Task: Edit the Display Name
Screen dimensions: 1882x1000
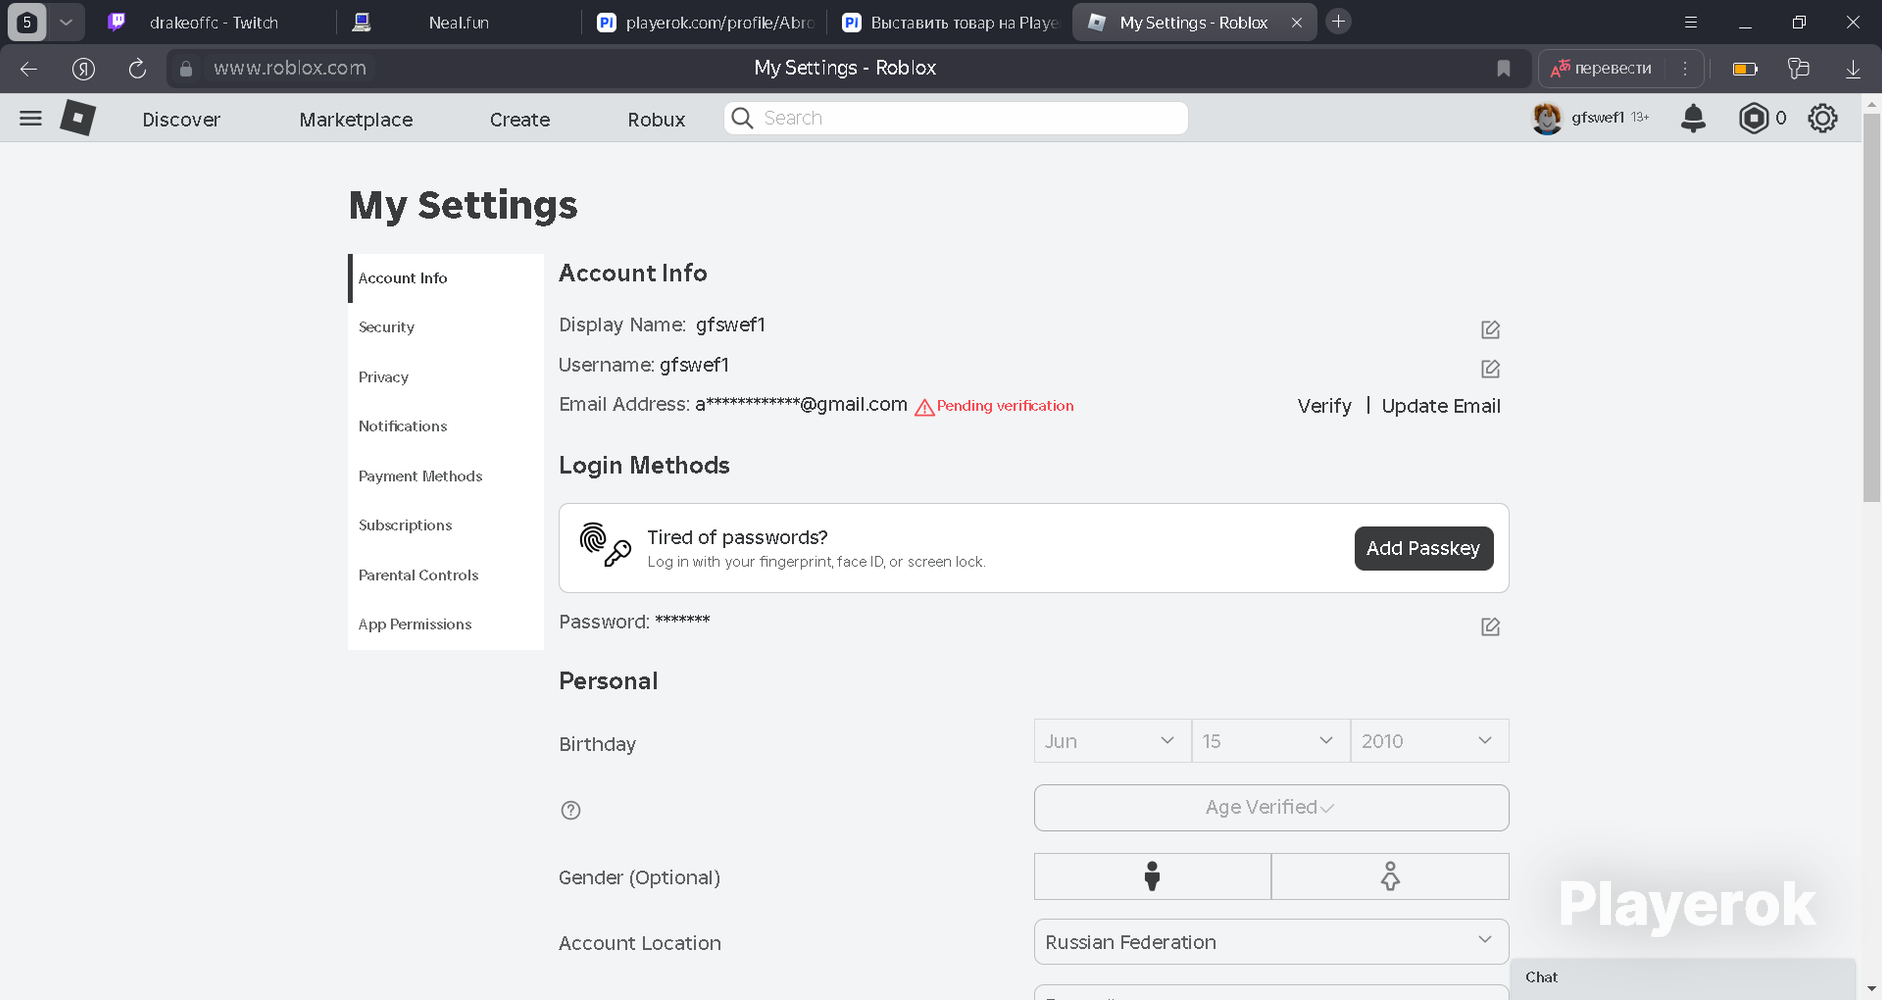Action: 1490,329
